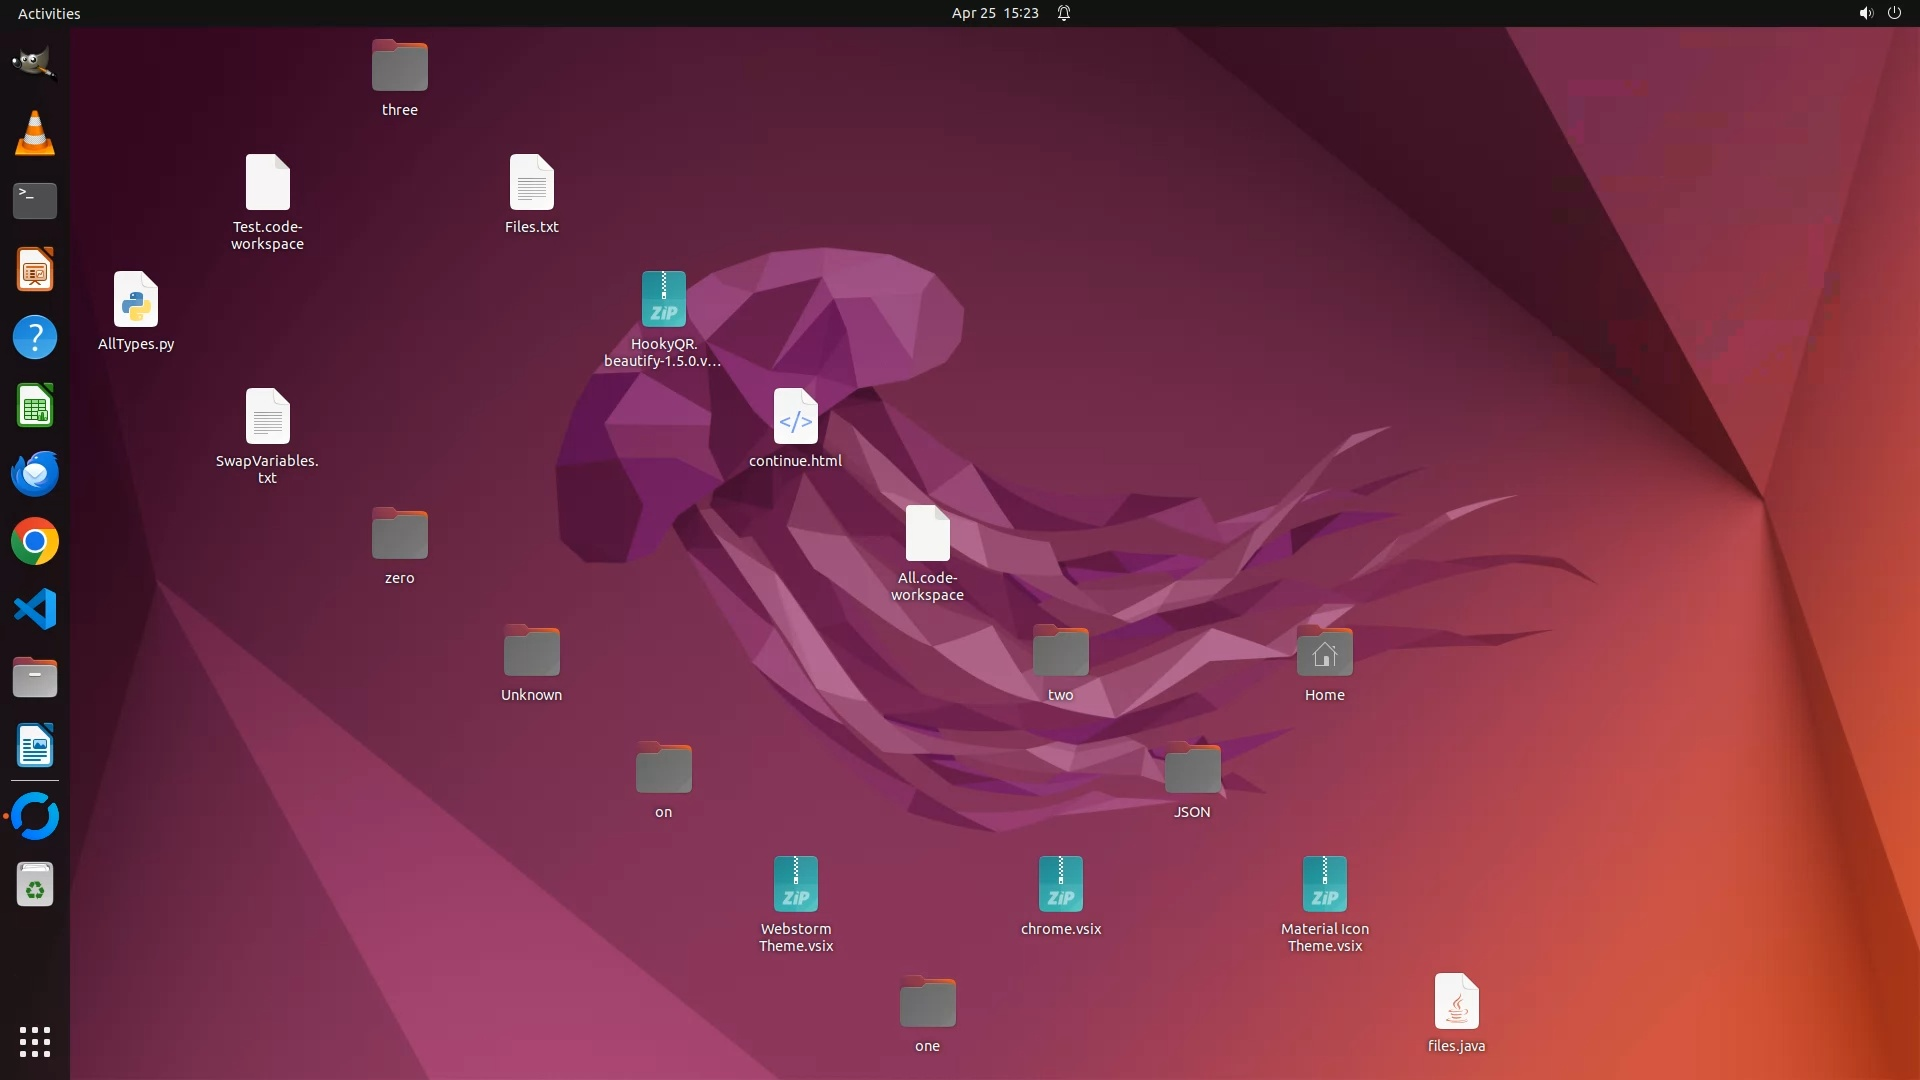Select the files.java desktop file
This screenshot has height=1080, width=1920.
(1456, 1002)
